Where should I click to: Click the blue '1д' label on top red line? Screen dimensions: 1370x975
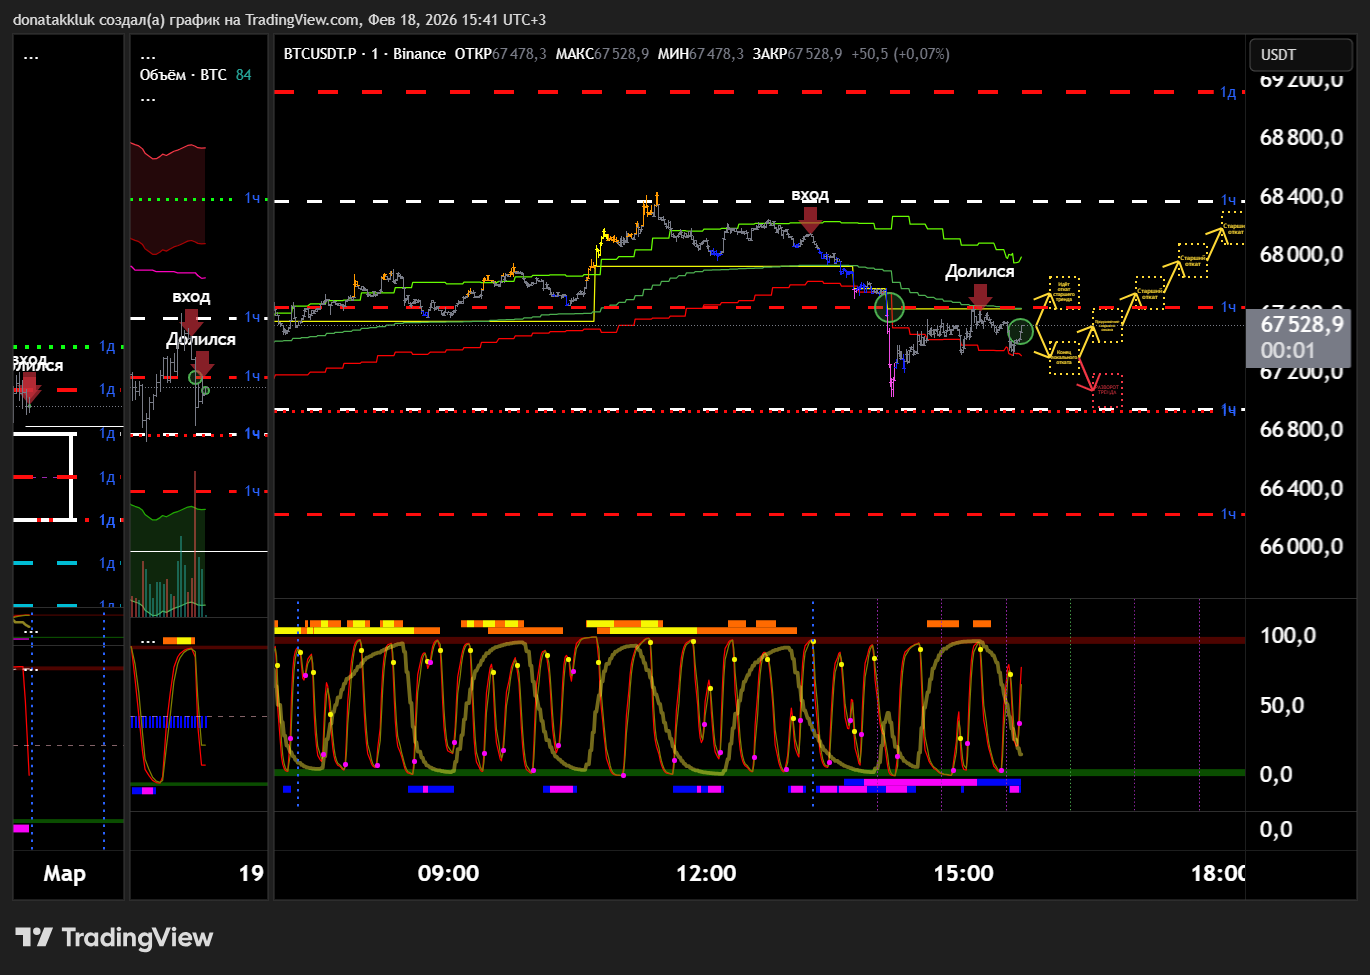[x=1228, y=93]
